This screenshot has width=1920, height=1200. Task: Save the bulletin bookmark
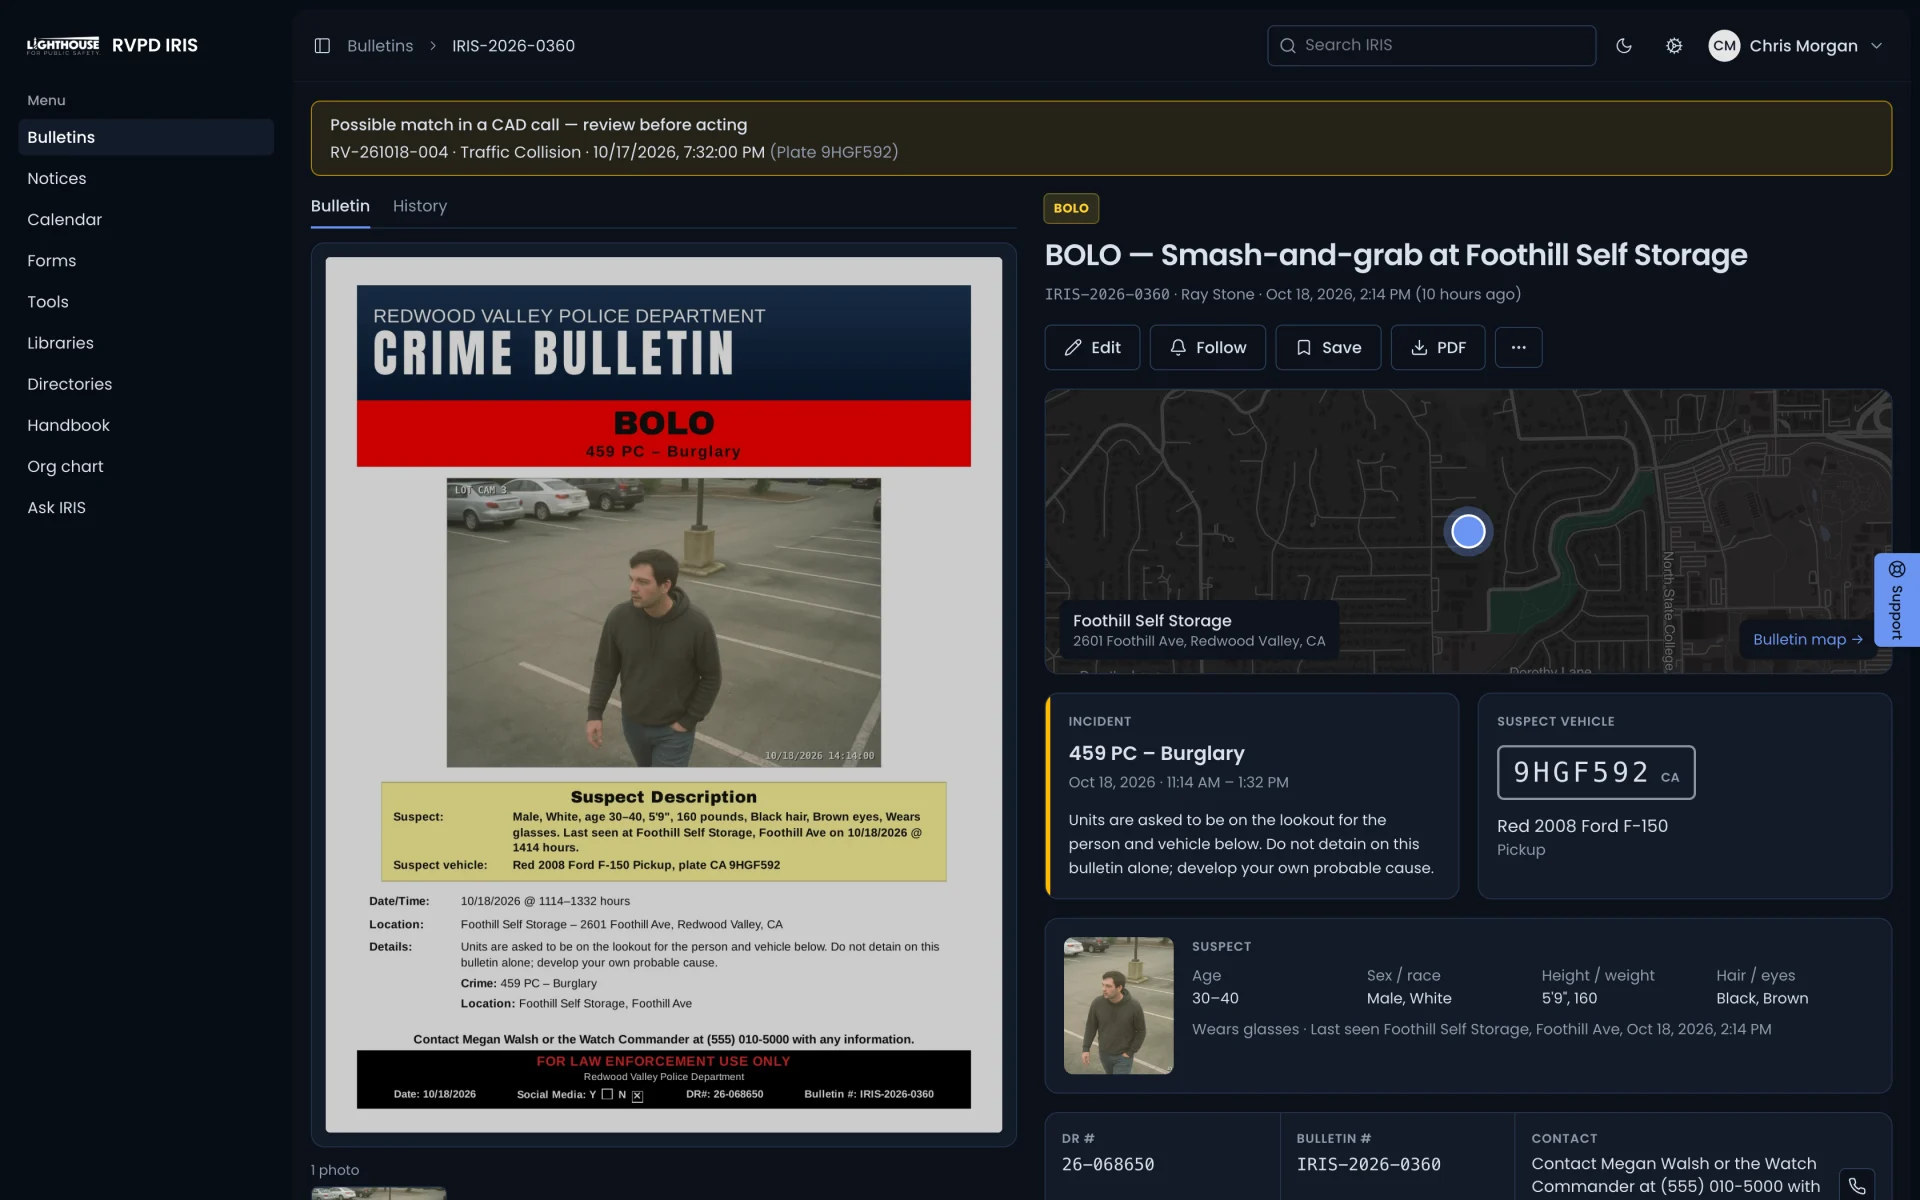pyautogui.click(x=1328, y=347)
